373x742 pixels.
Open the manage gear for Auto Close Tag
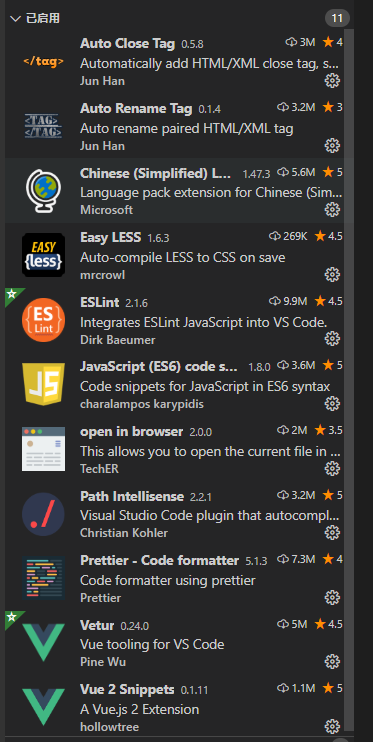click(332, 81)
